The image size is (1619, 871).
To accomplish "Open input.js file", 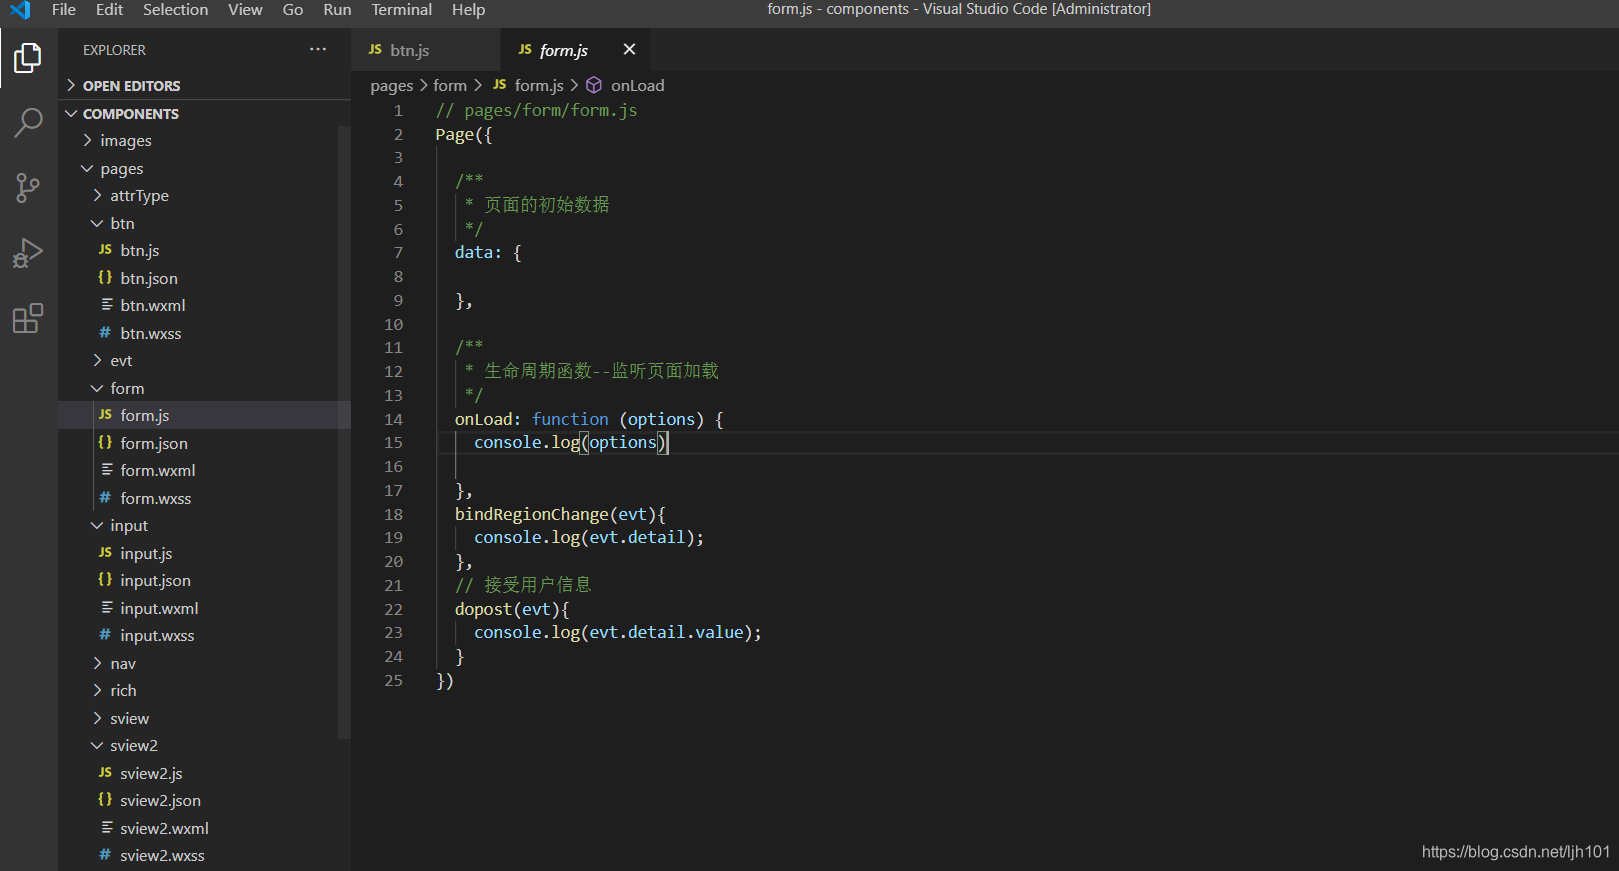I will [204, 553].
